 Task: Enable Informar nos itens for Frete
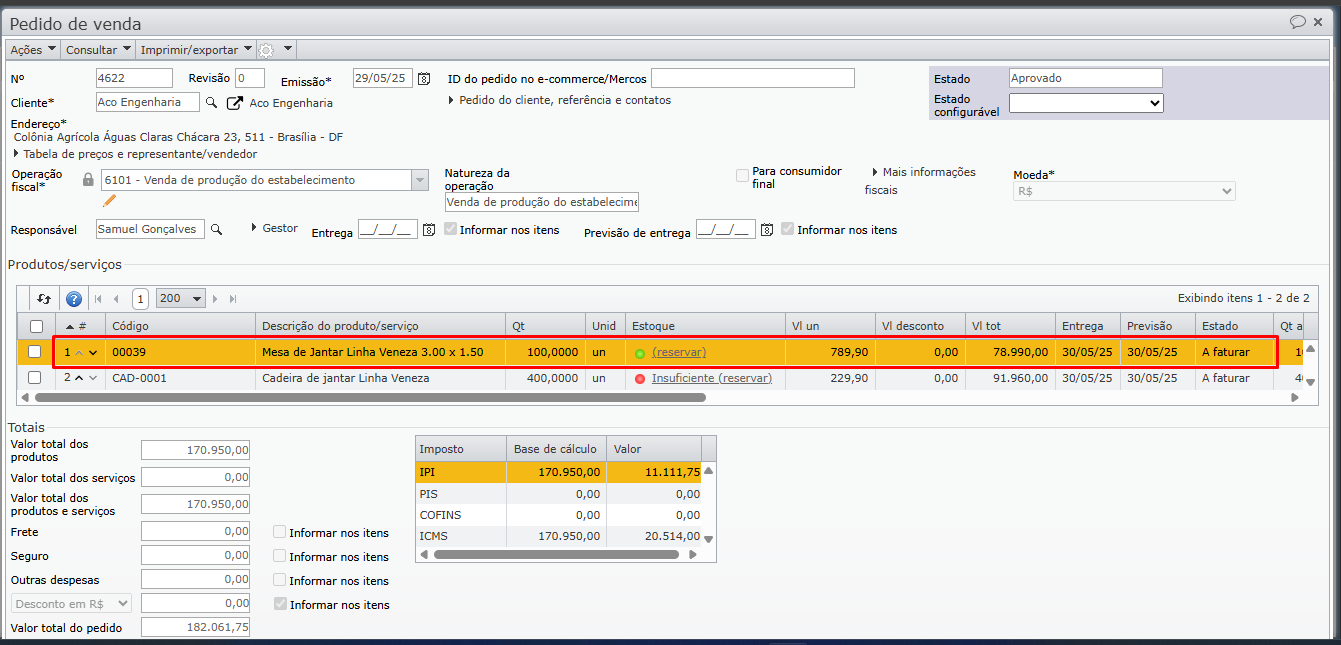click(281, 533)
